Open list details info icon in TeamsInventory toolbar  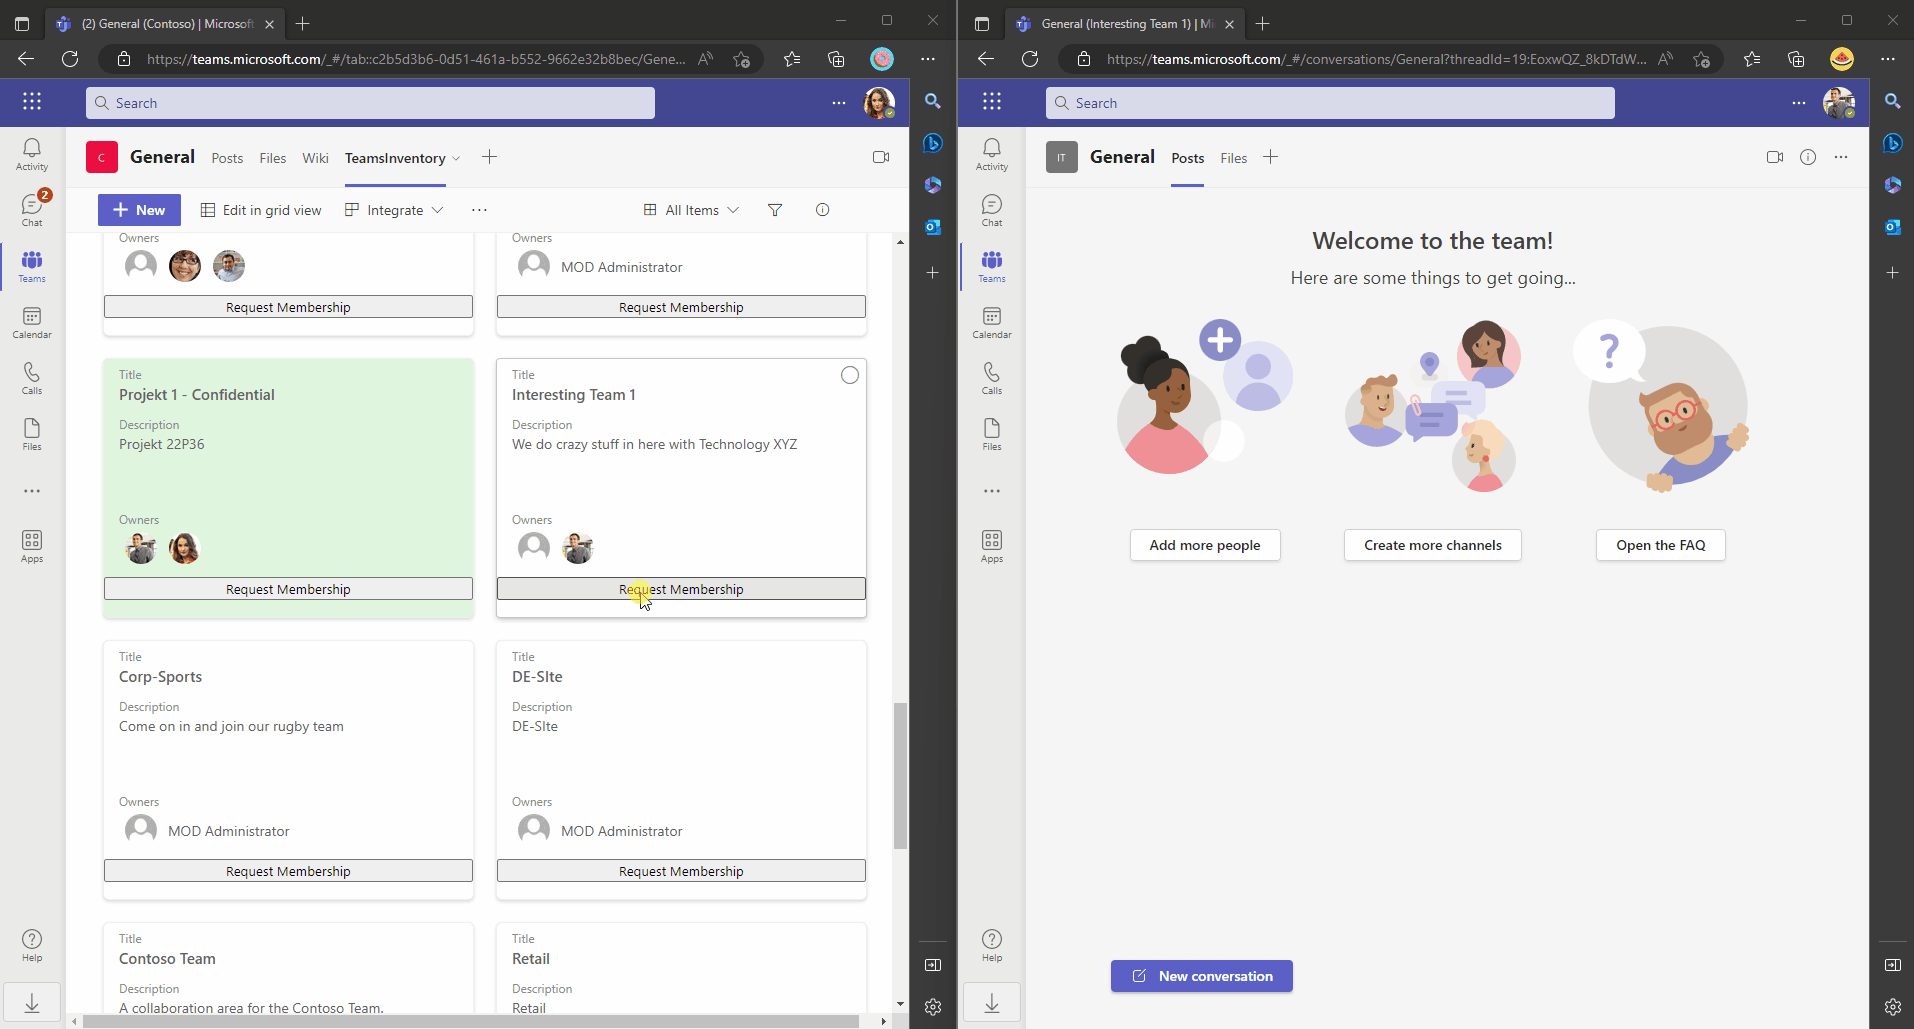[822, 210]
